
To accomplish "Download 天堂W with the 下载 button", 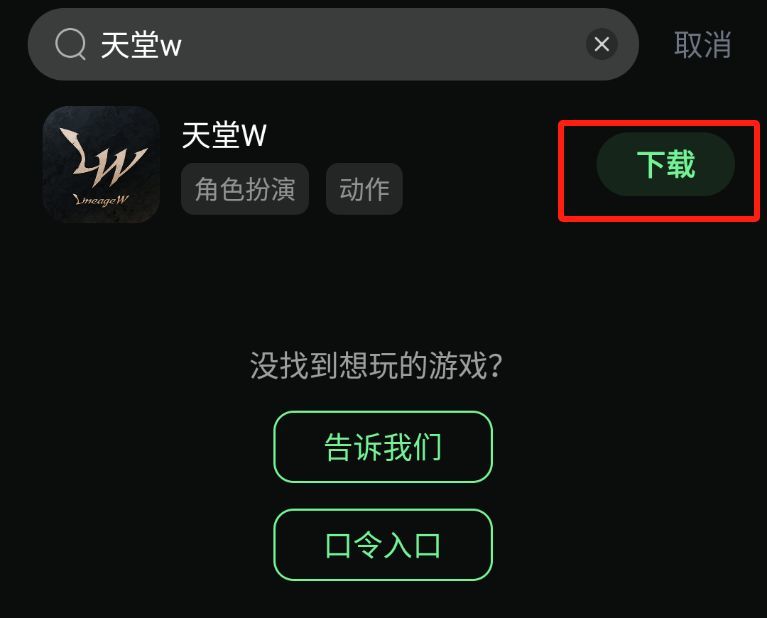I will tap(665, 164).
